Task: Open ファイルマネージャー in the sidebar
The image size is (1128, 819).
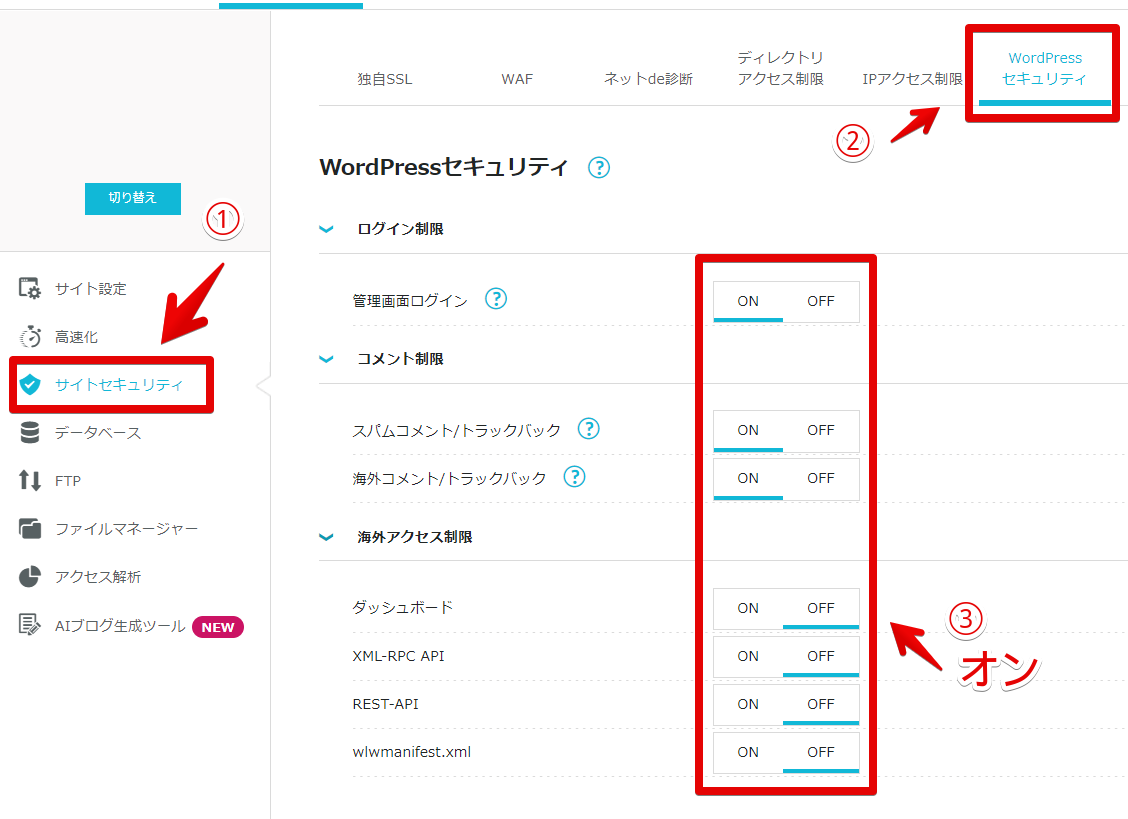Action: pyautogui.click(x=127, y=529)
